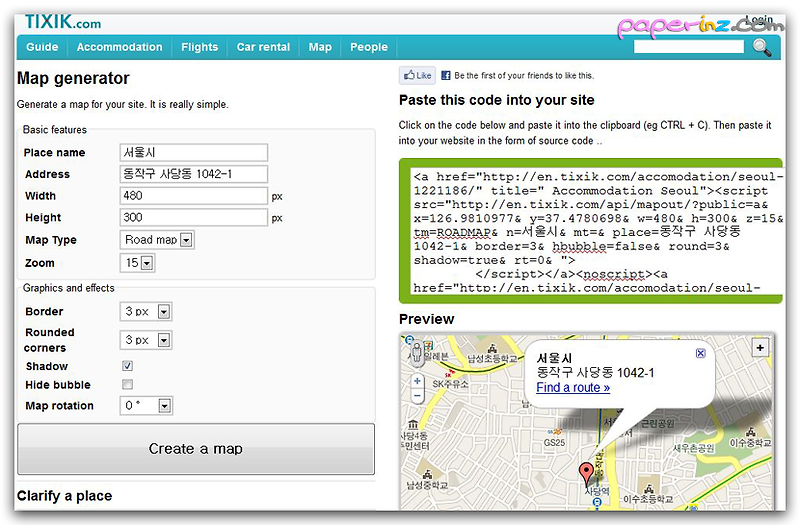Open the Rounded corners dropdown
800x525 pixels.
coord(146,340)
